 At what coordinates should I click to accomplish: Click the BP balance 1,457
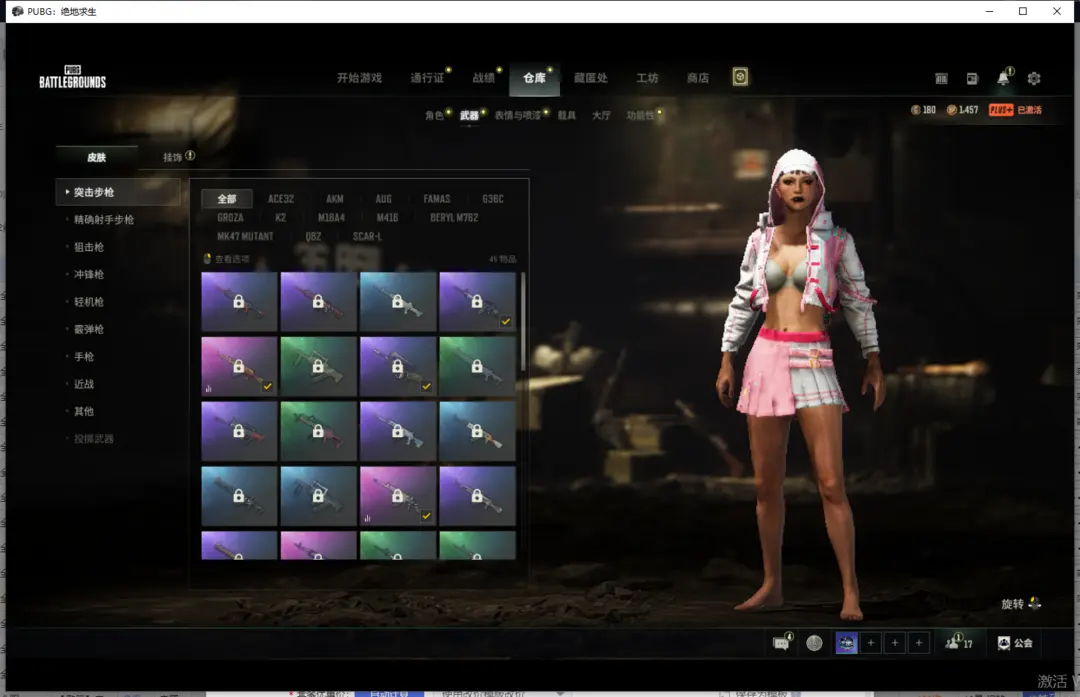pyautogui.click(x=962, y=110)
